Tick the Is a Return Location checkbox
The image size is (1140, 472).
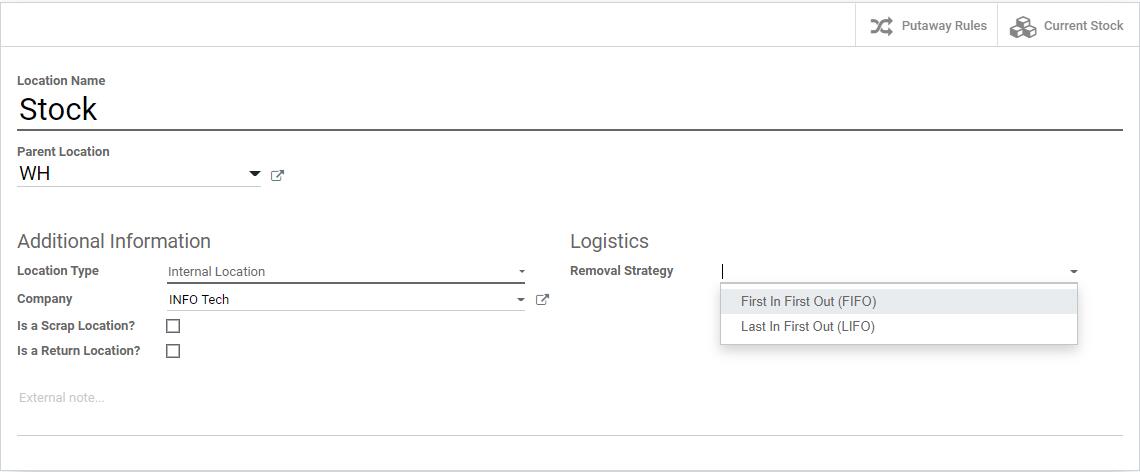pos(173,351)
